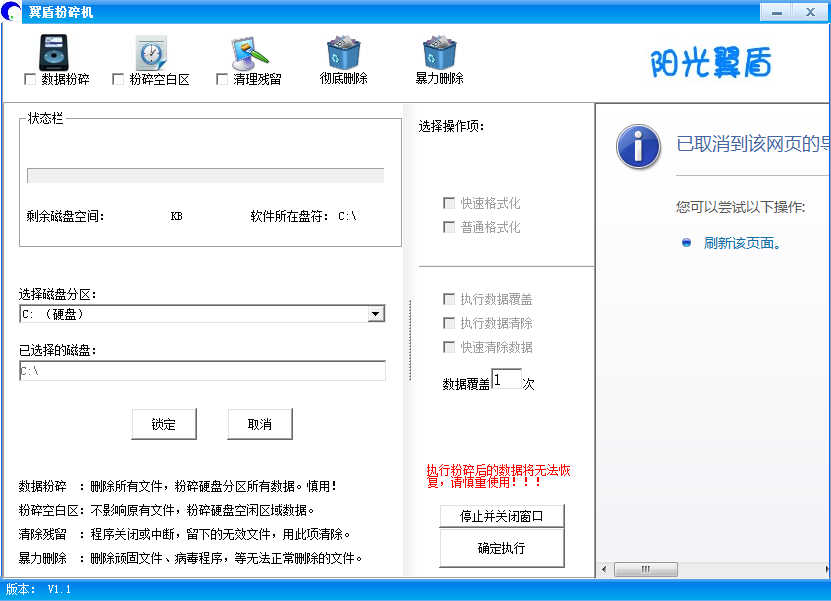Viewport: 831px width, 601px height.
Task: Enable the 数据粉碎 checkbox
Action: click(30, 79)
